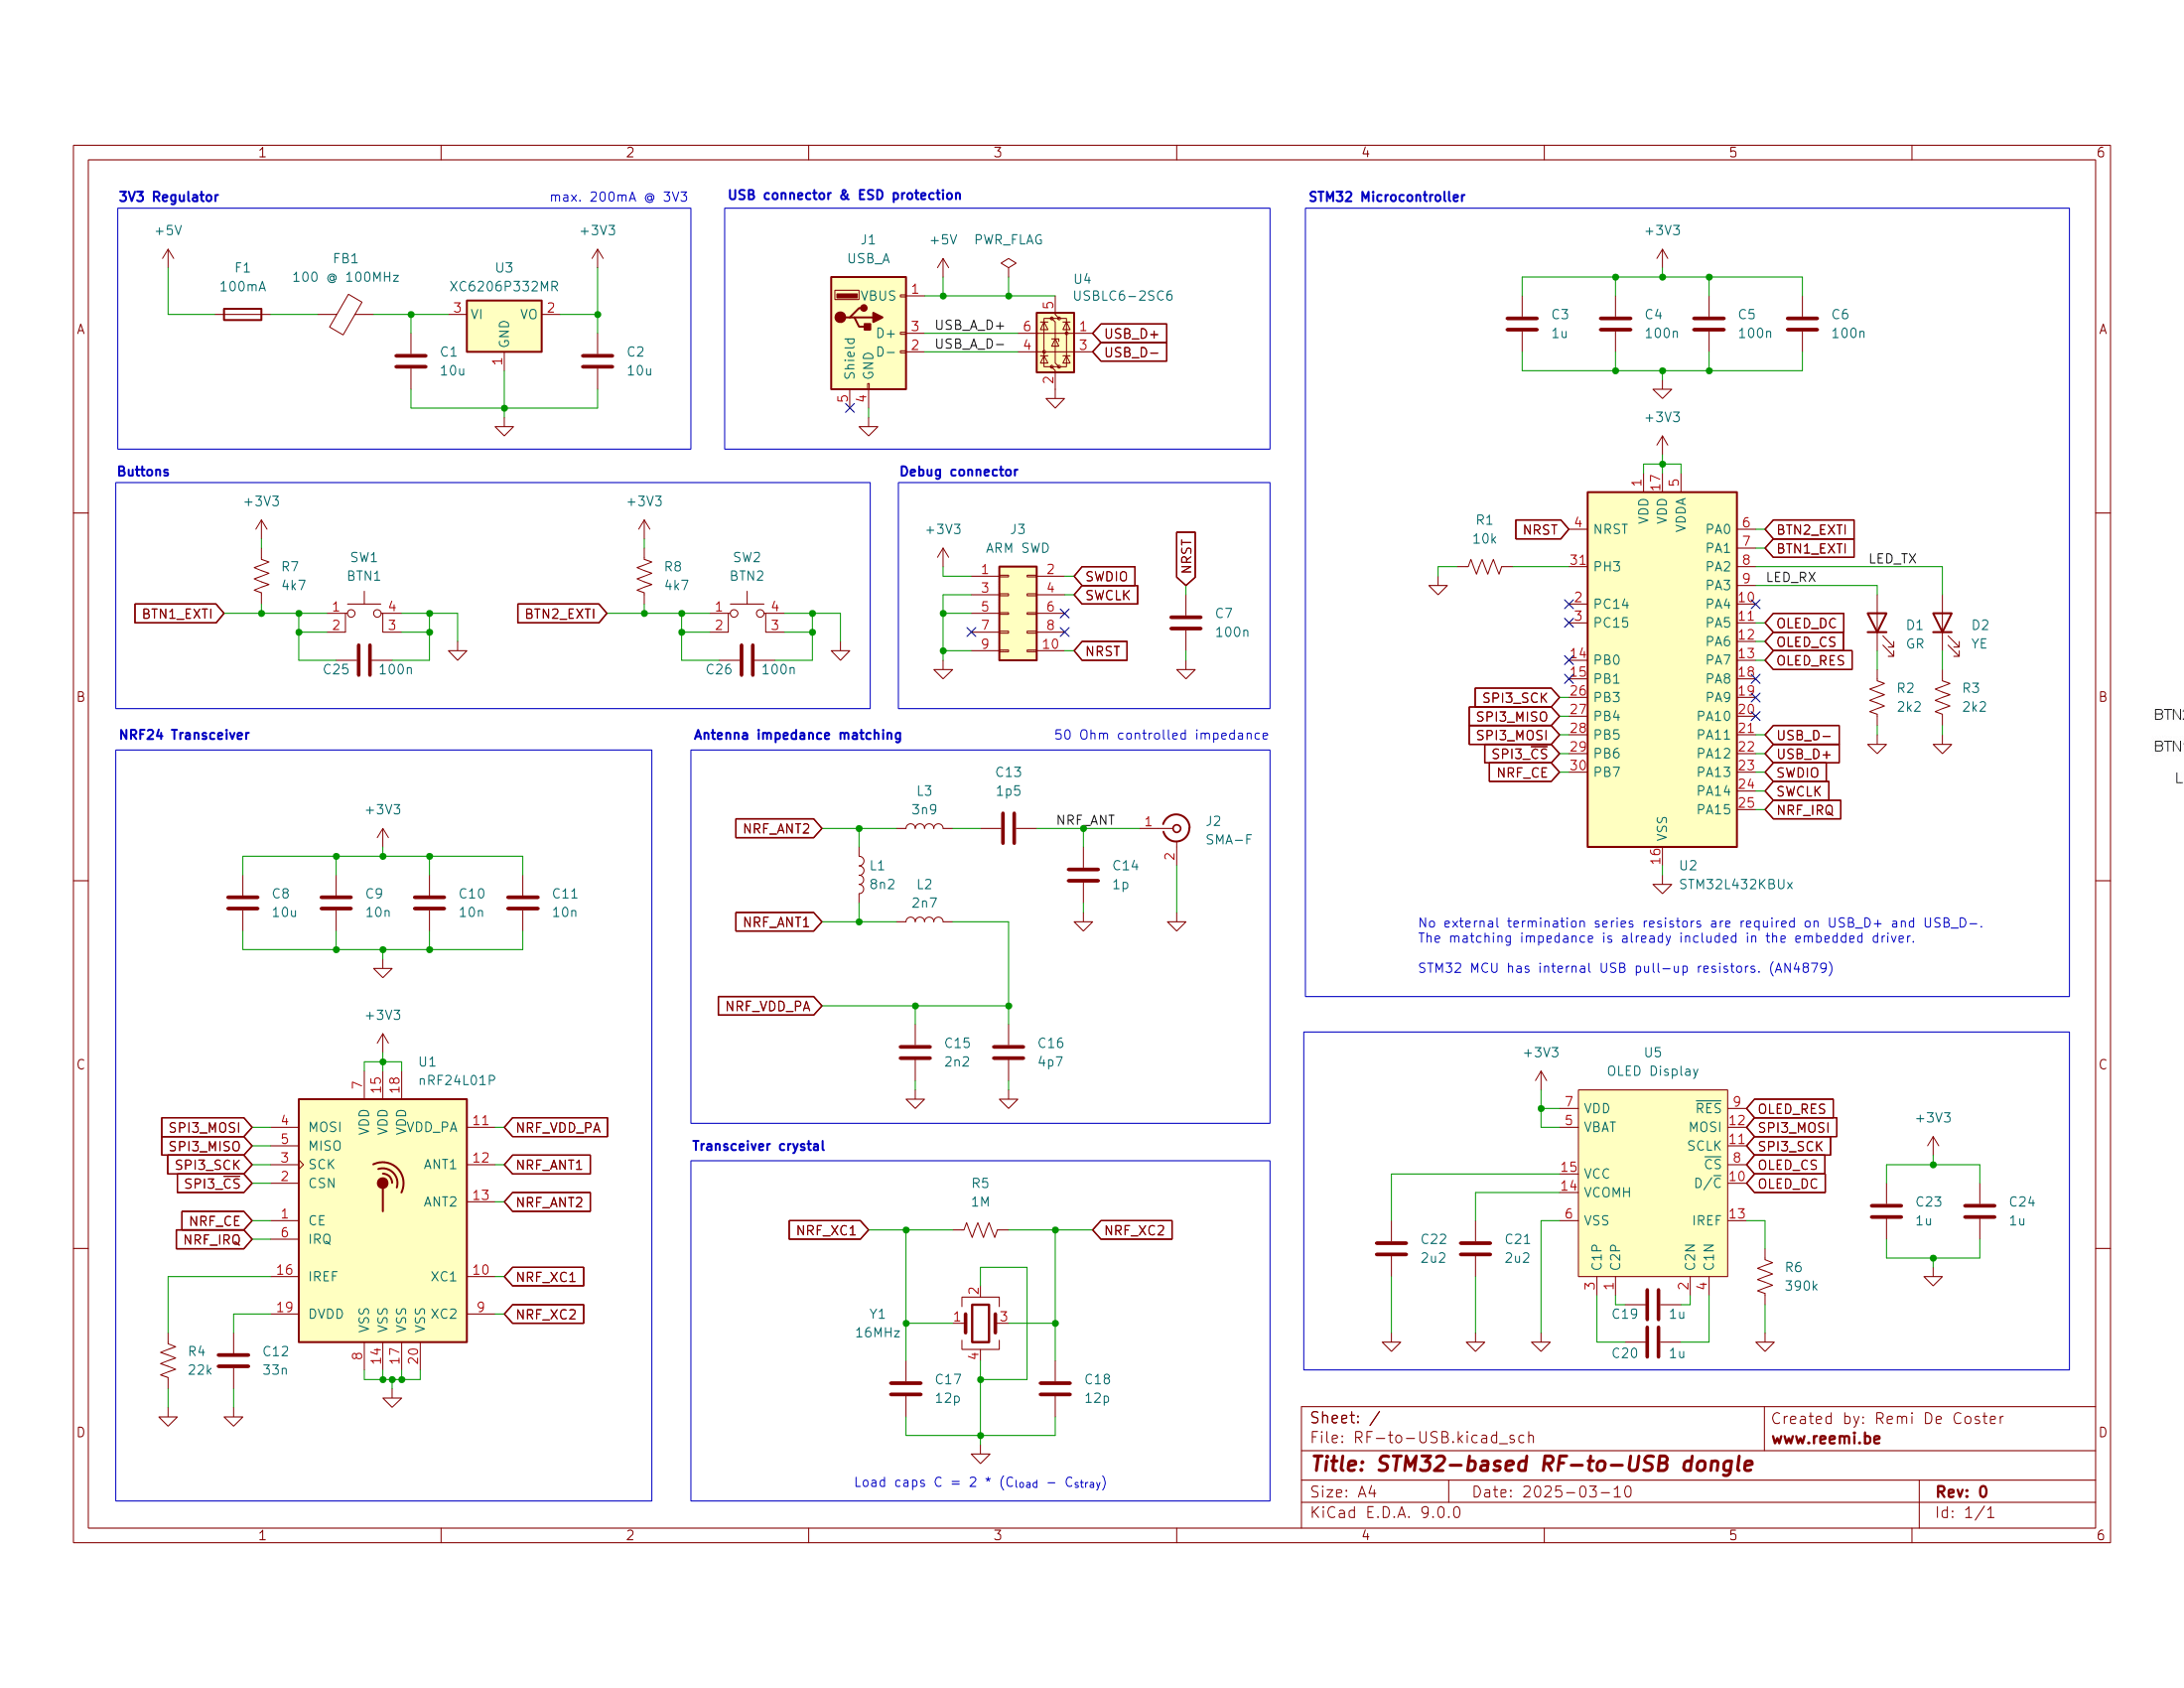Select the U2 STM32L432KBUx chip body
The height and width of the screenshot is (1688, 2184).
pyautogui.click(x=1662, y=669)
